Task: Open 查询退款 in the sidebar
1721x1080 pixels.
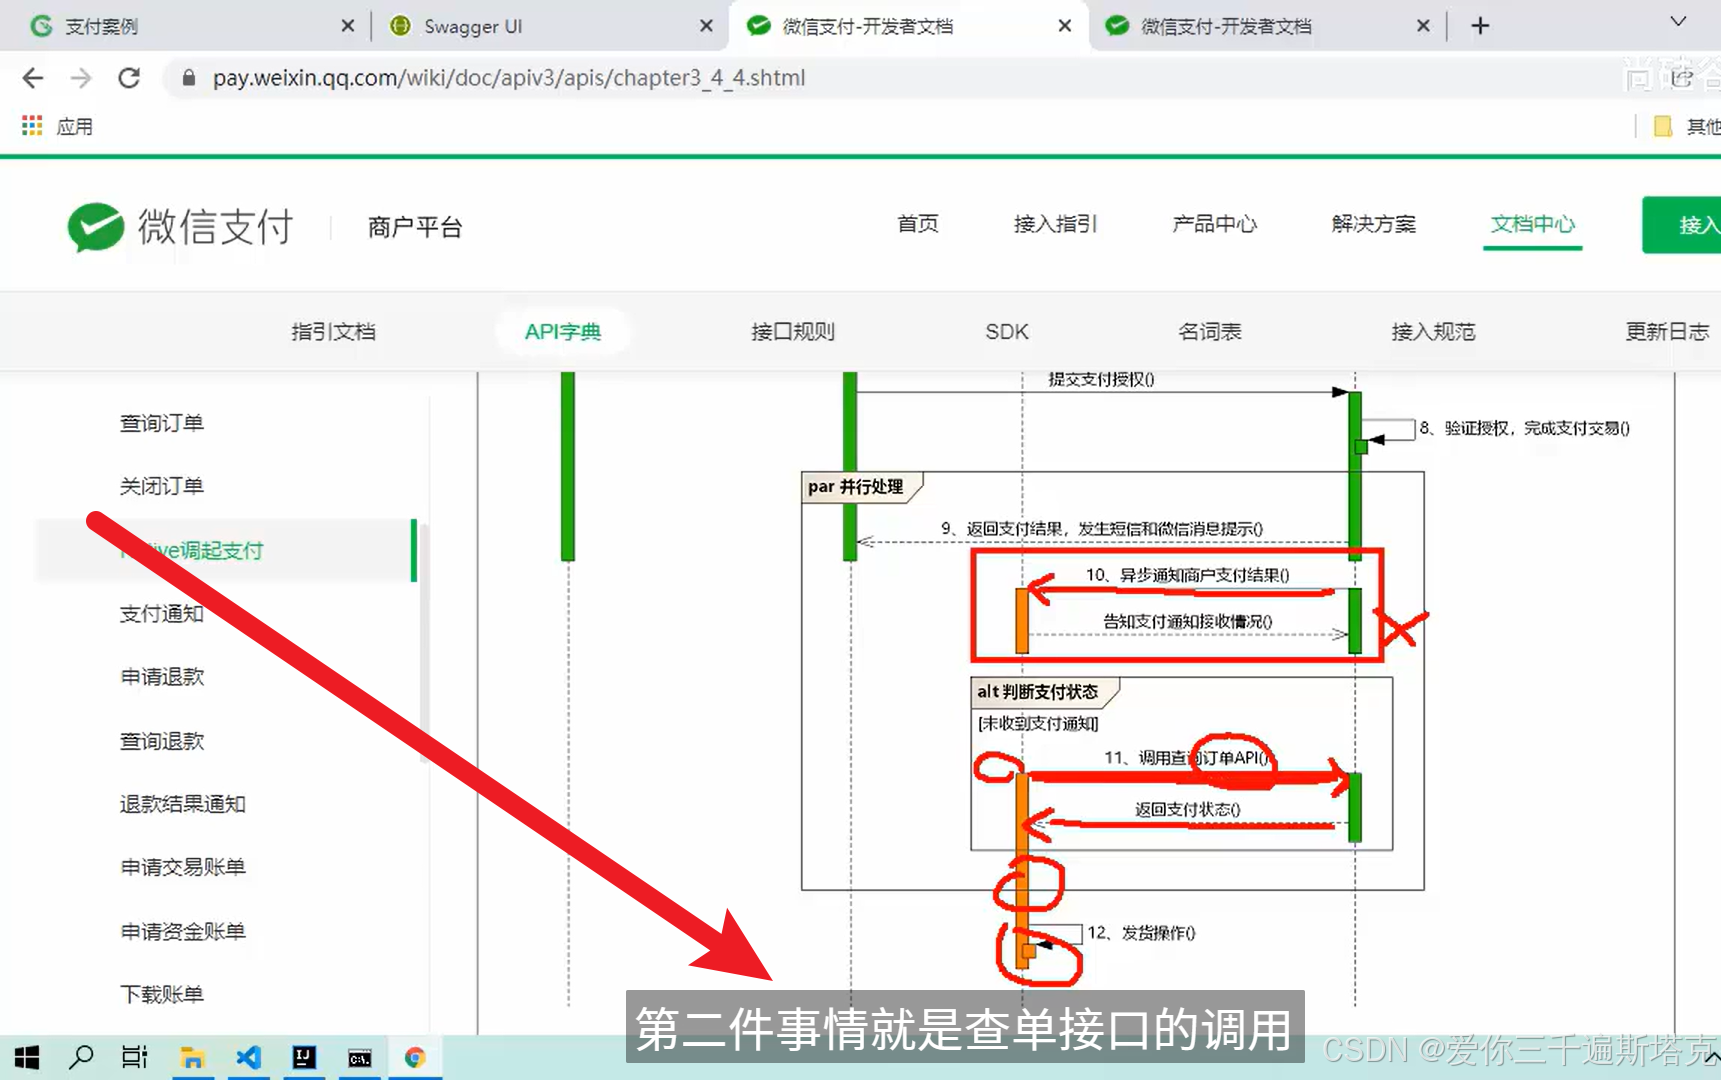Action: pos(162,741)
